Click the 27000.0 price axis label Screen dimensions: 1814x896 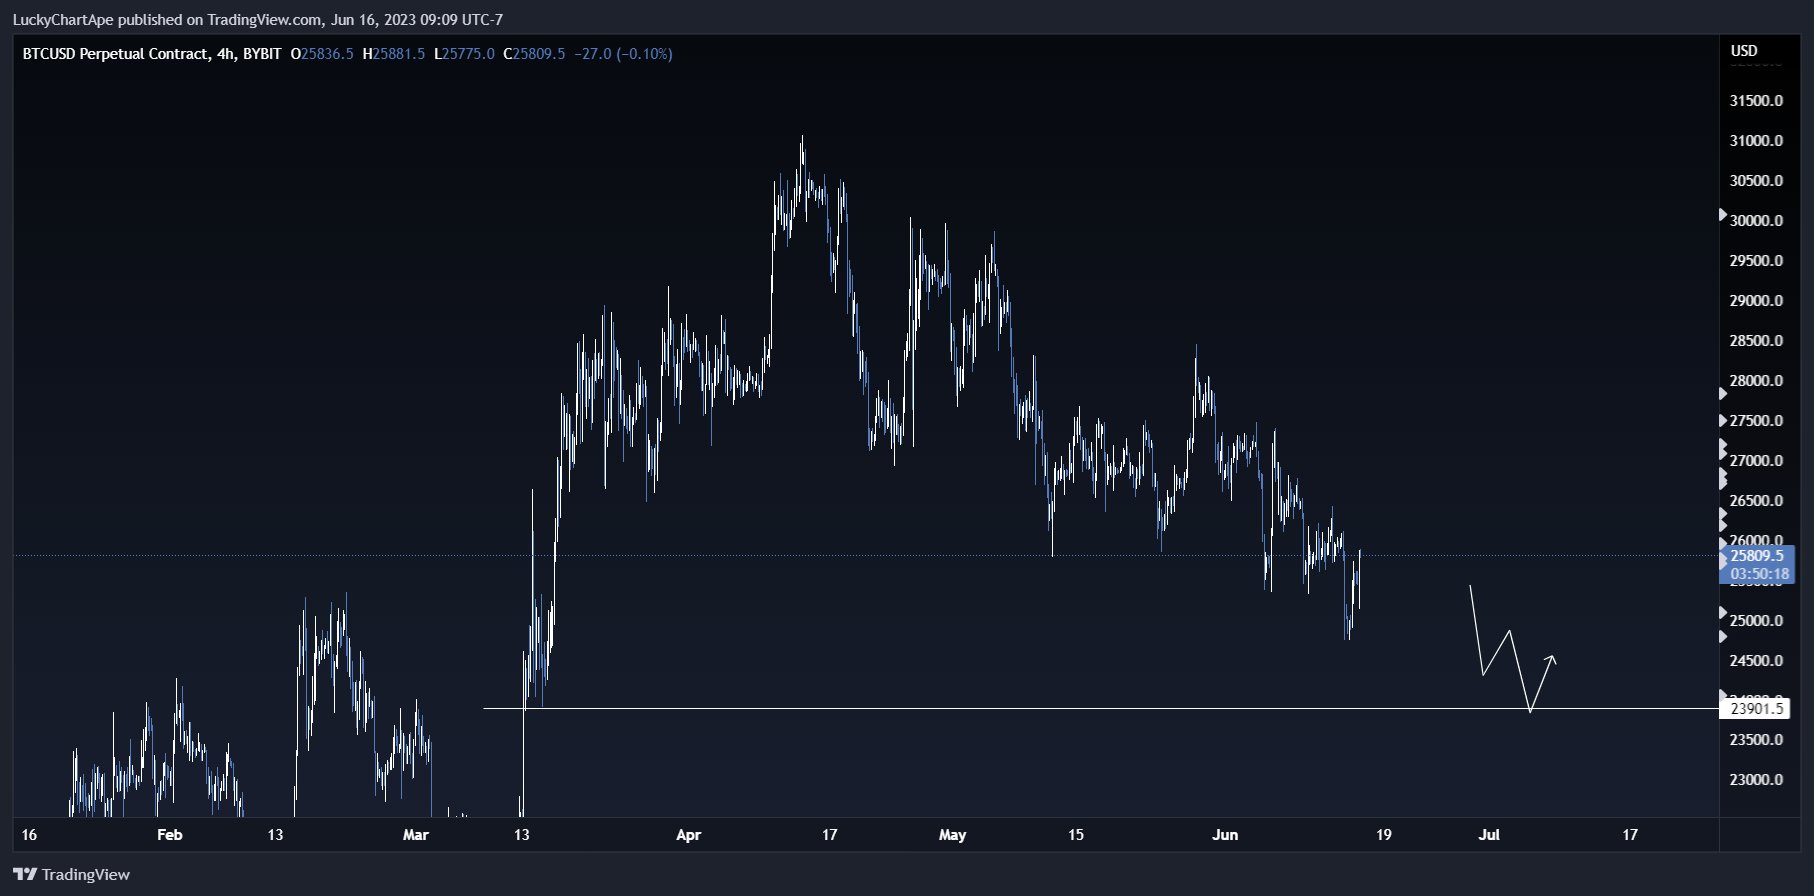(x=1756, y=461)
